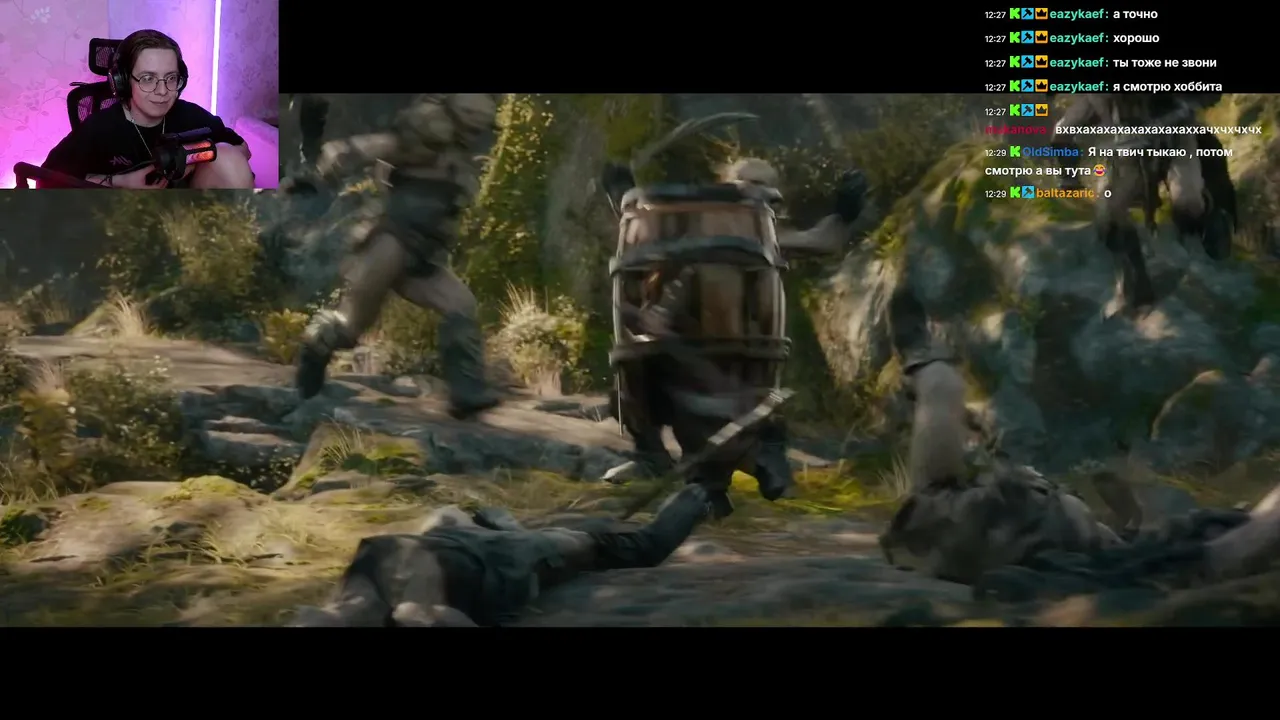
Task: Click the green K badge beside OldSimba
Action: point(1015,152)
